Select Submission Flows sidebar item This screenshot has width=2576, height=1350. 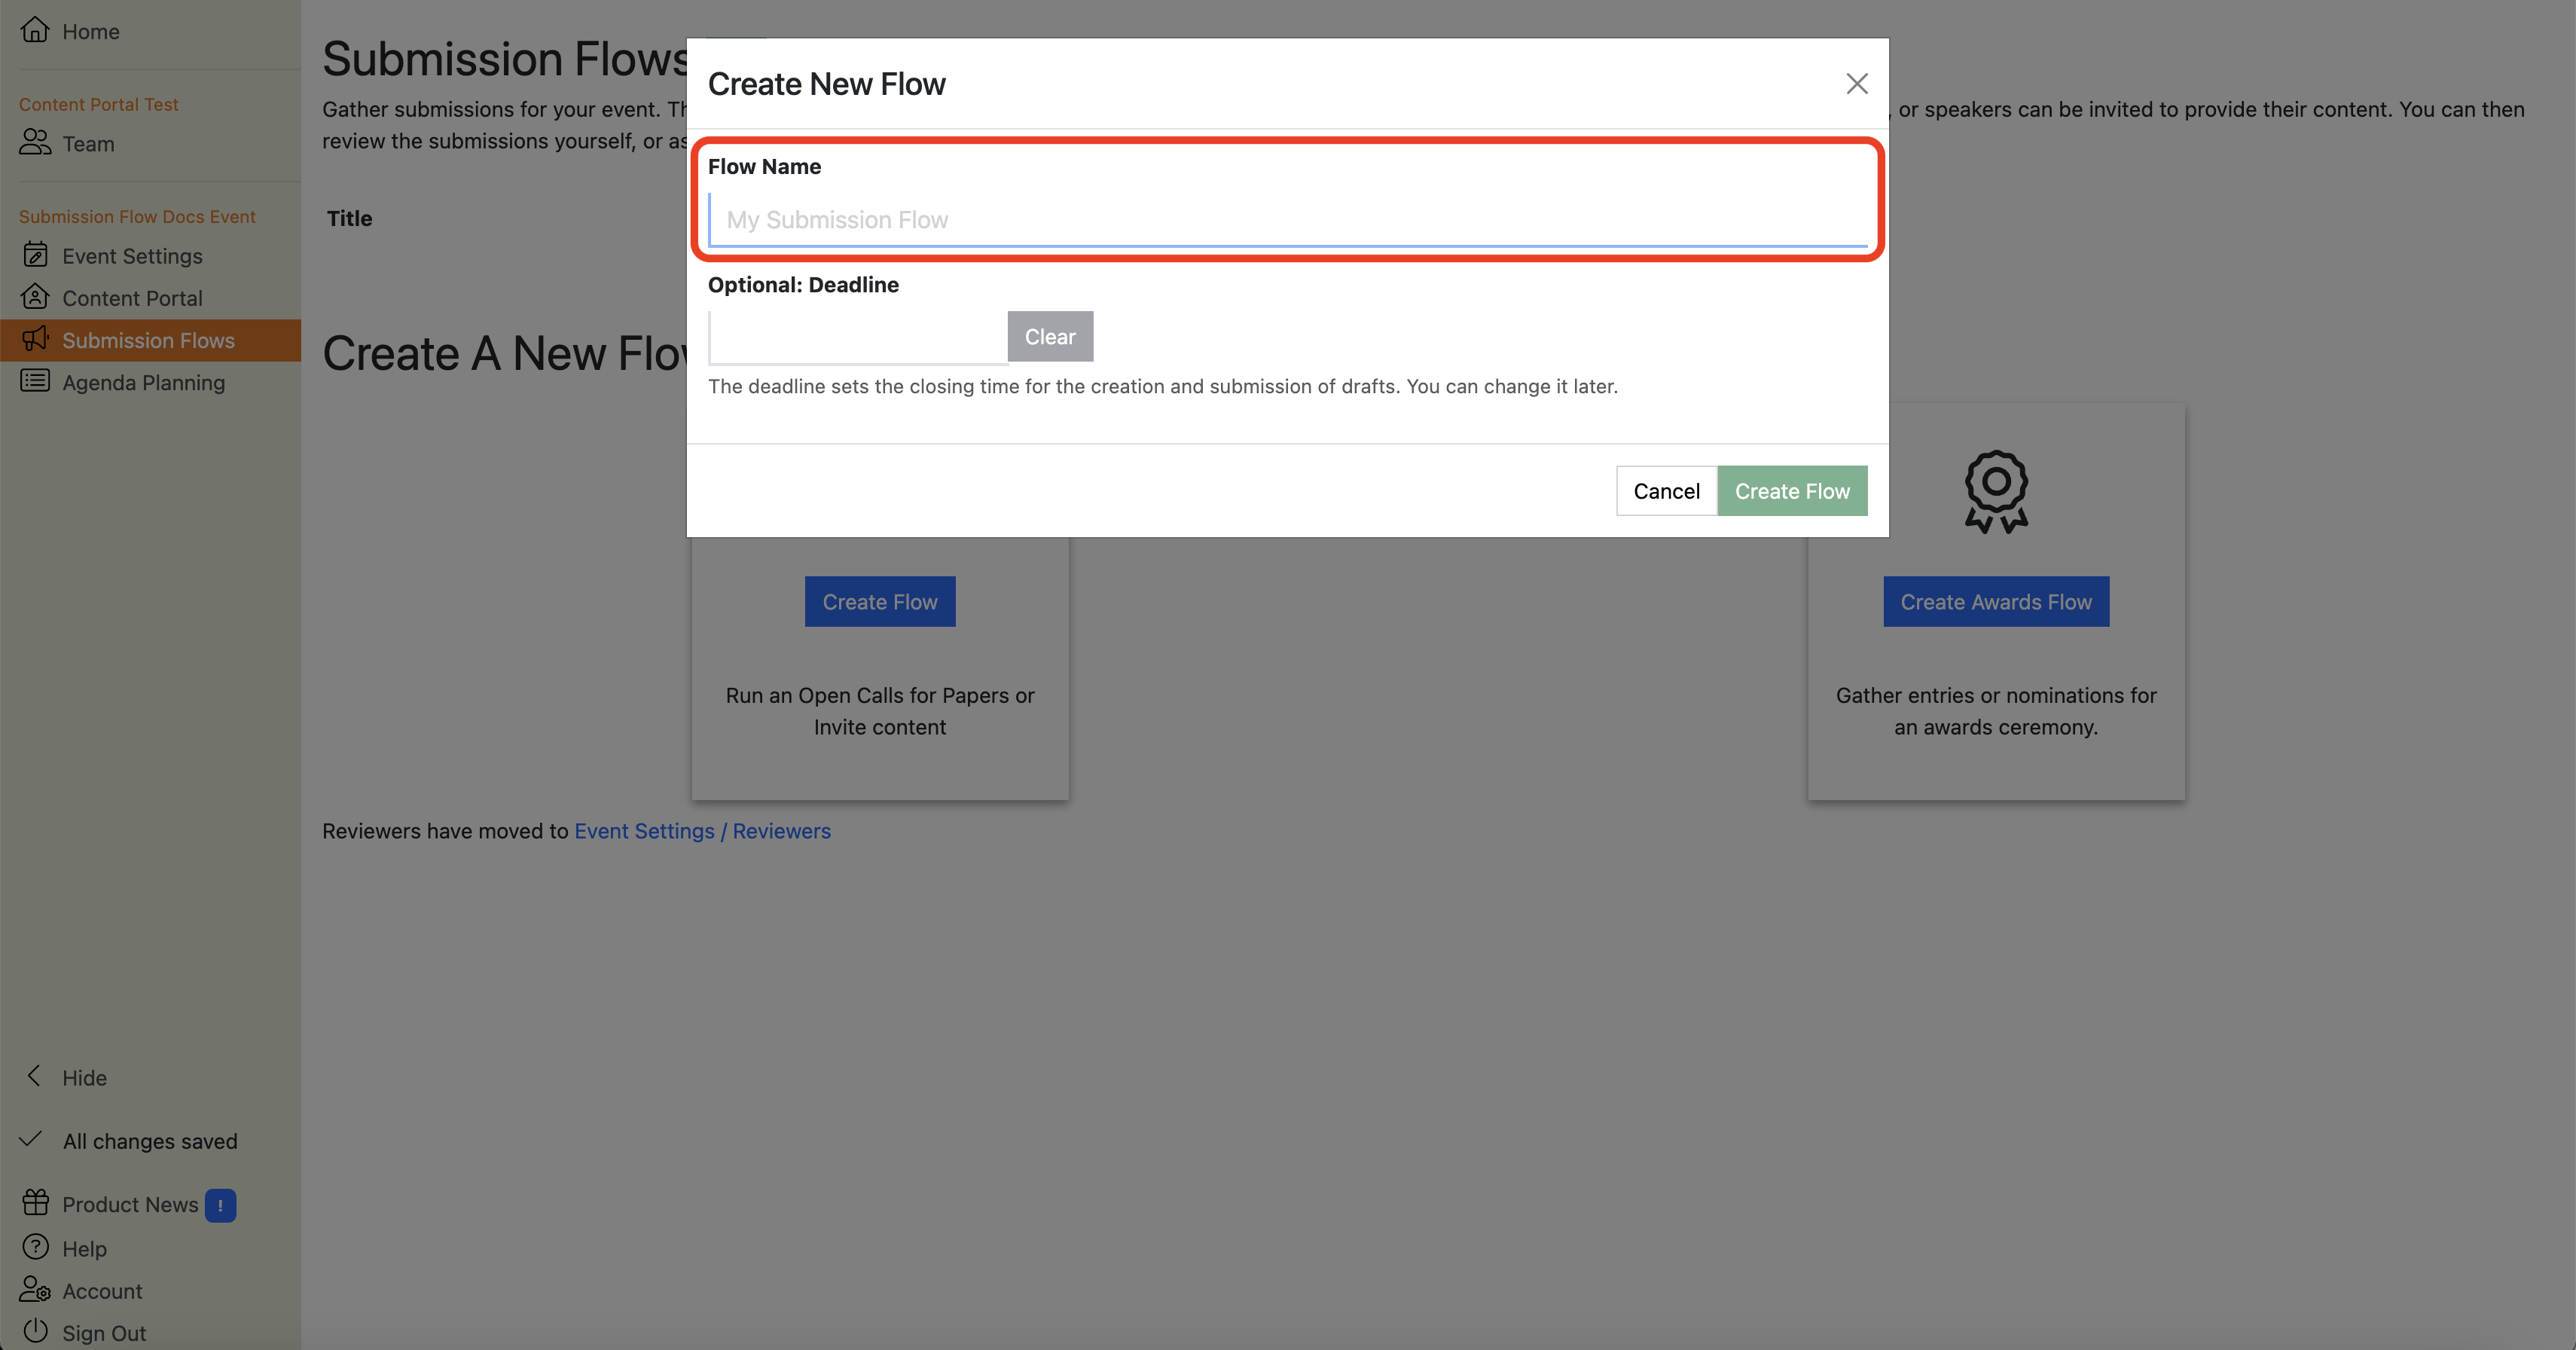(x=150, y=340)
